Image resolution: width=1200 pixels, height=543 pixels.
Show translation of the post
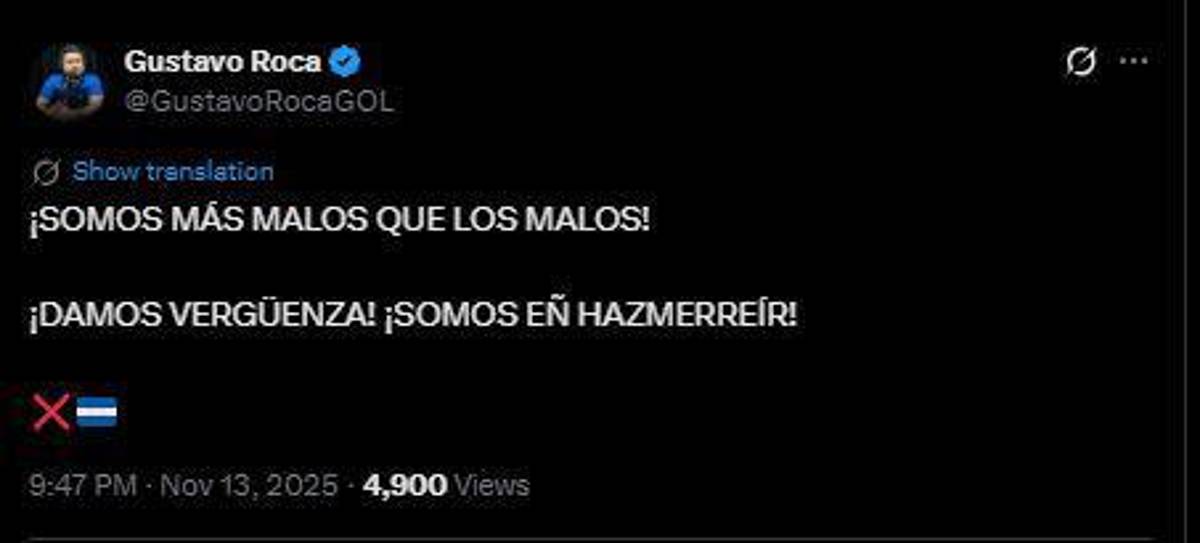click(x=173, y=171)
